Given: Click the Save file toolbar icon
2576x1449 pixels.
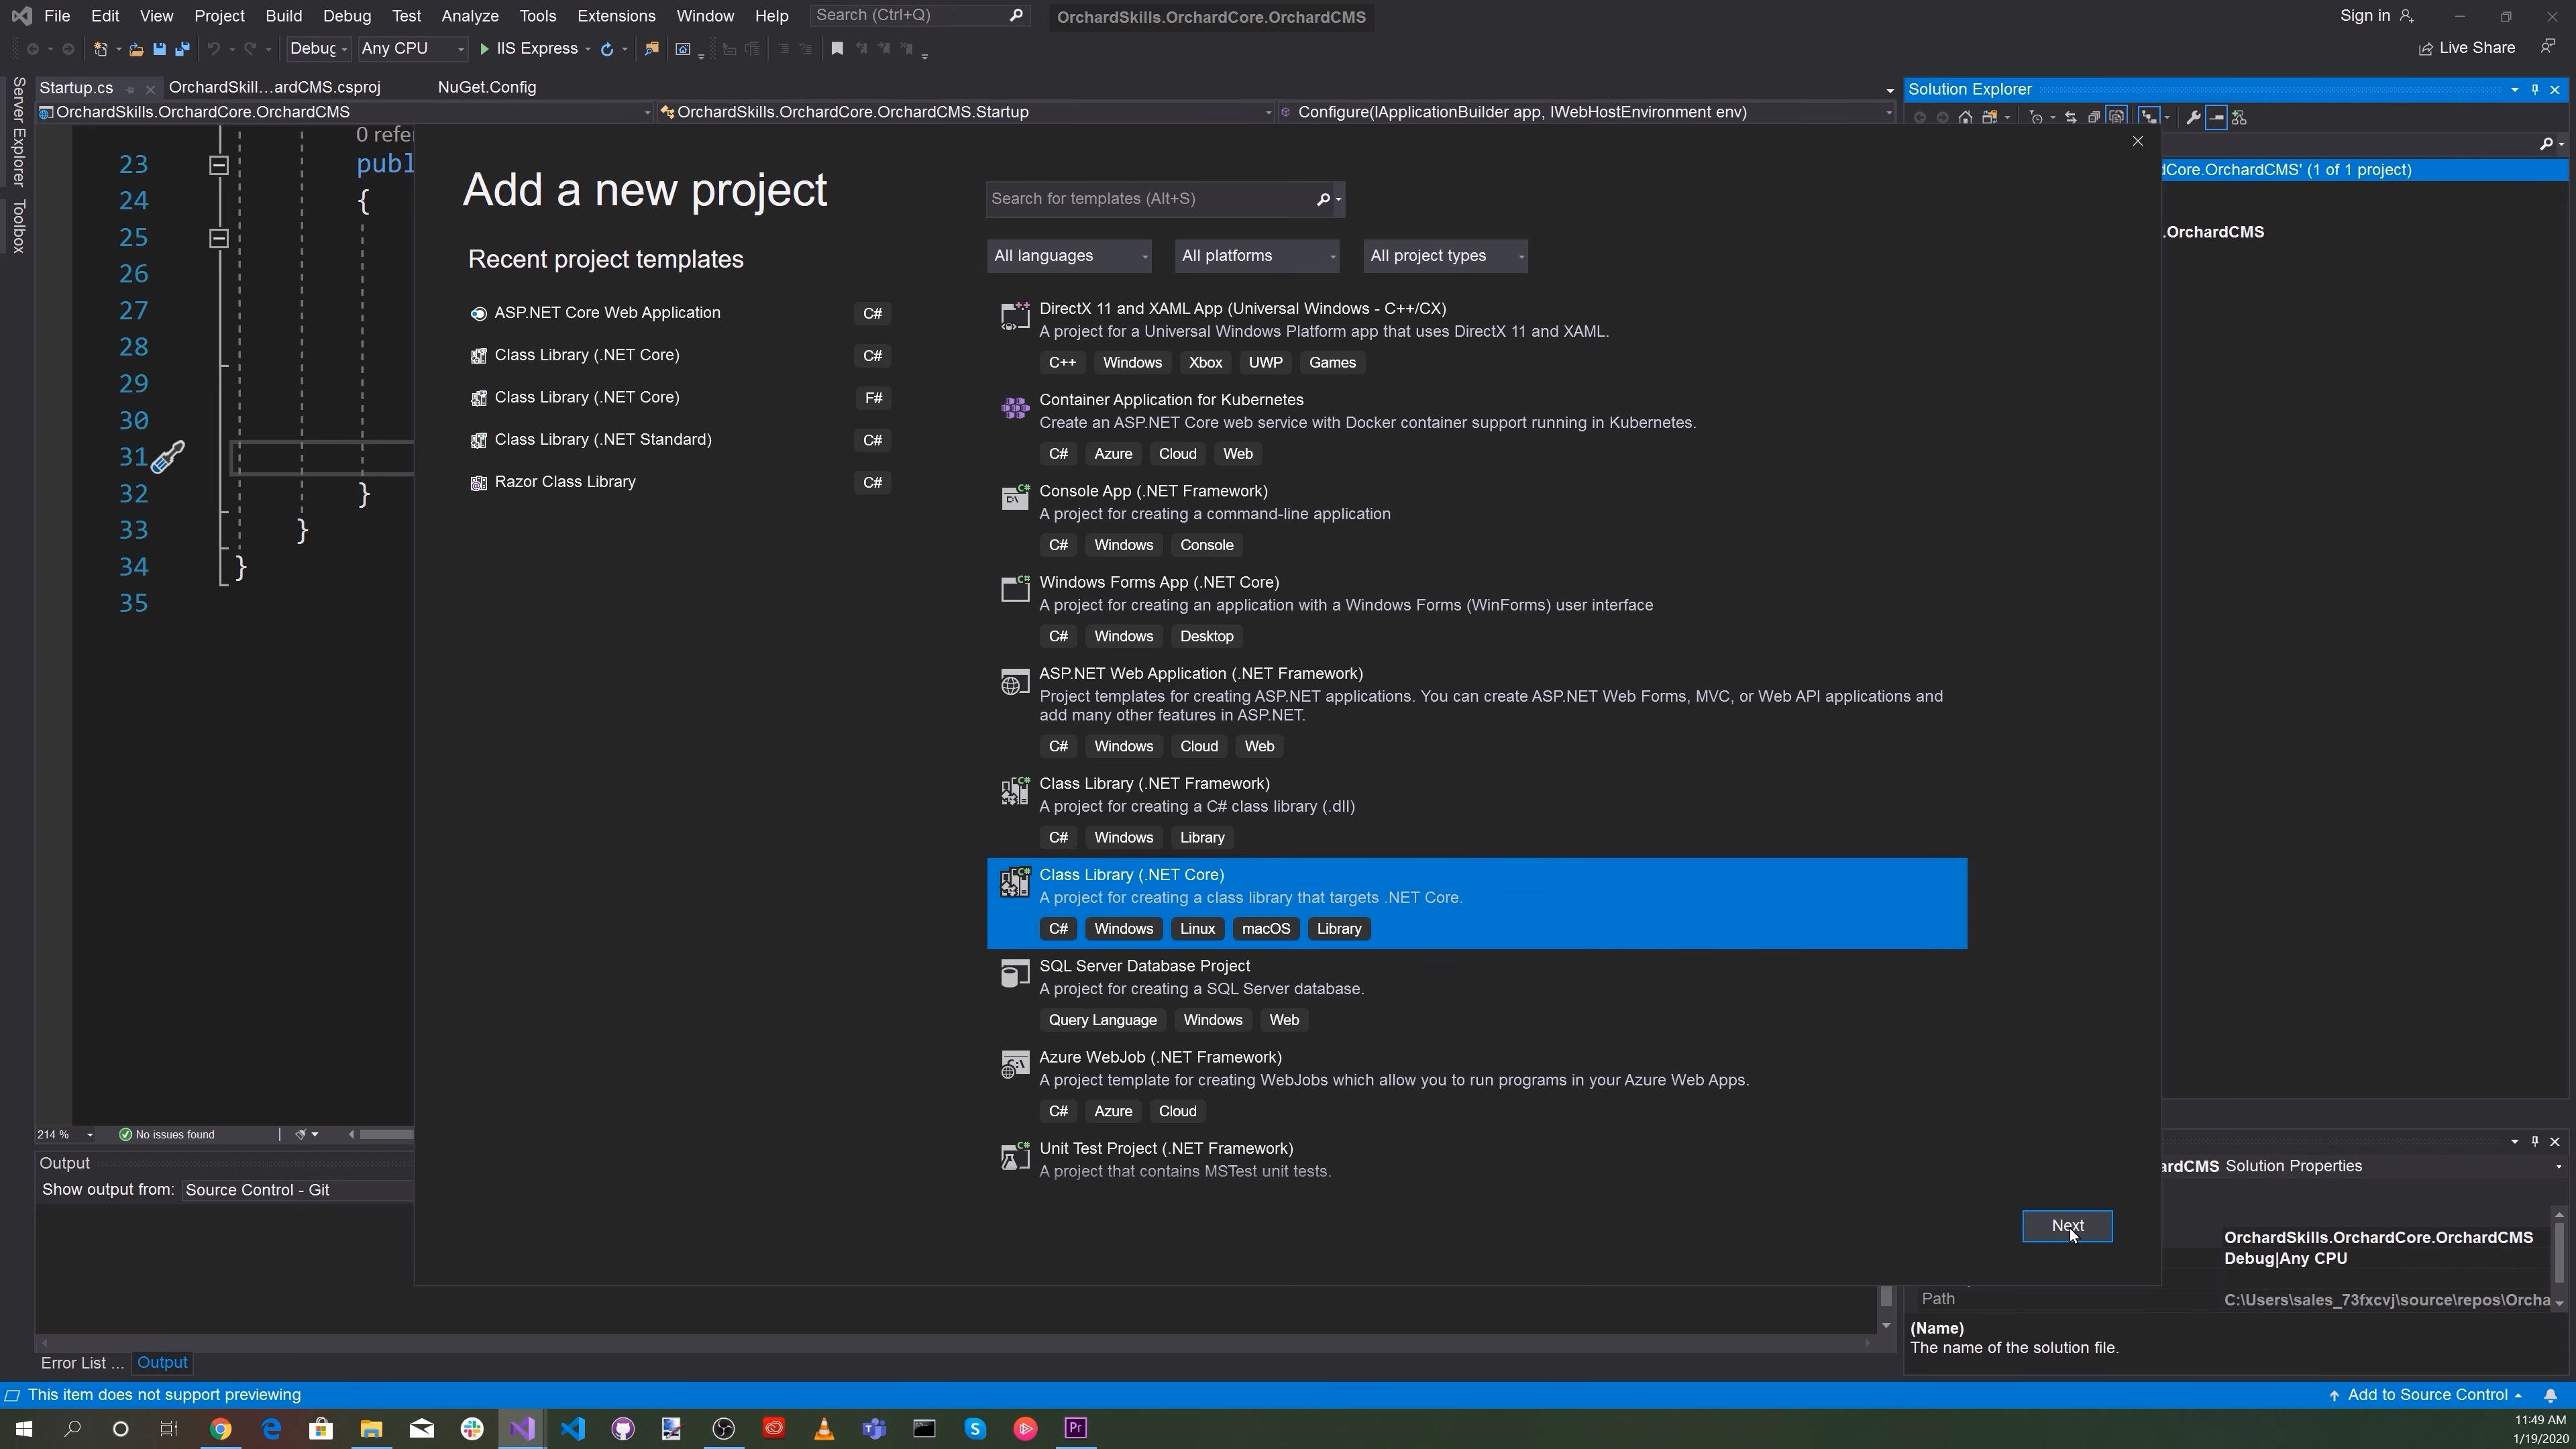Looking at the screenshot, I should [159, 49].
